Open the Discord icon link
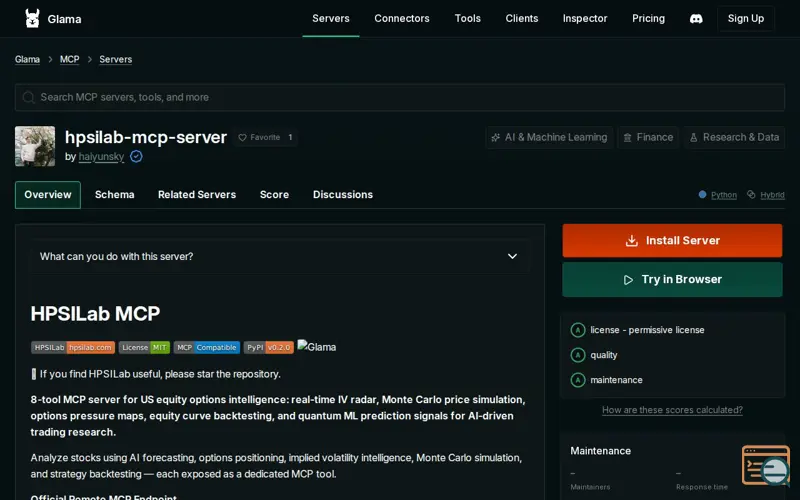Image resolution: width=800 pixels, height=500 pixels. click(696, 19)
